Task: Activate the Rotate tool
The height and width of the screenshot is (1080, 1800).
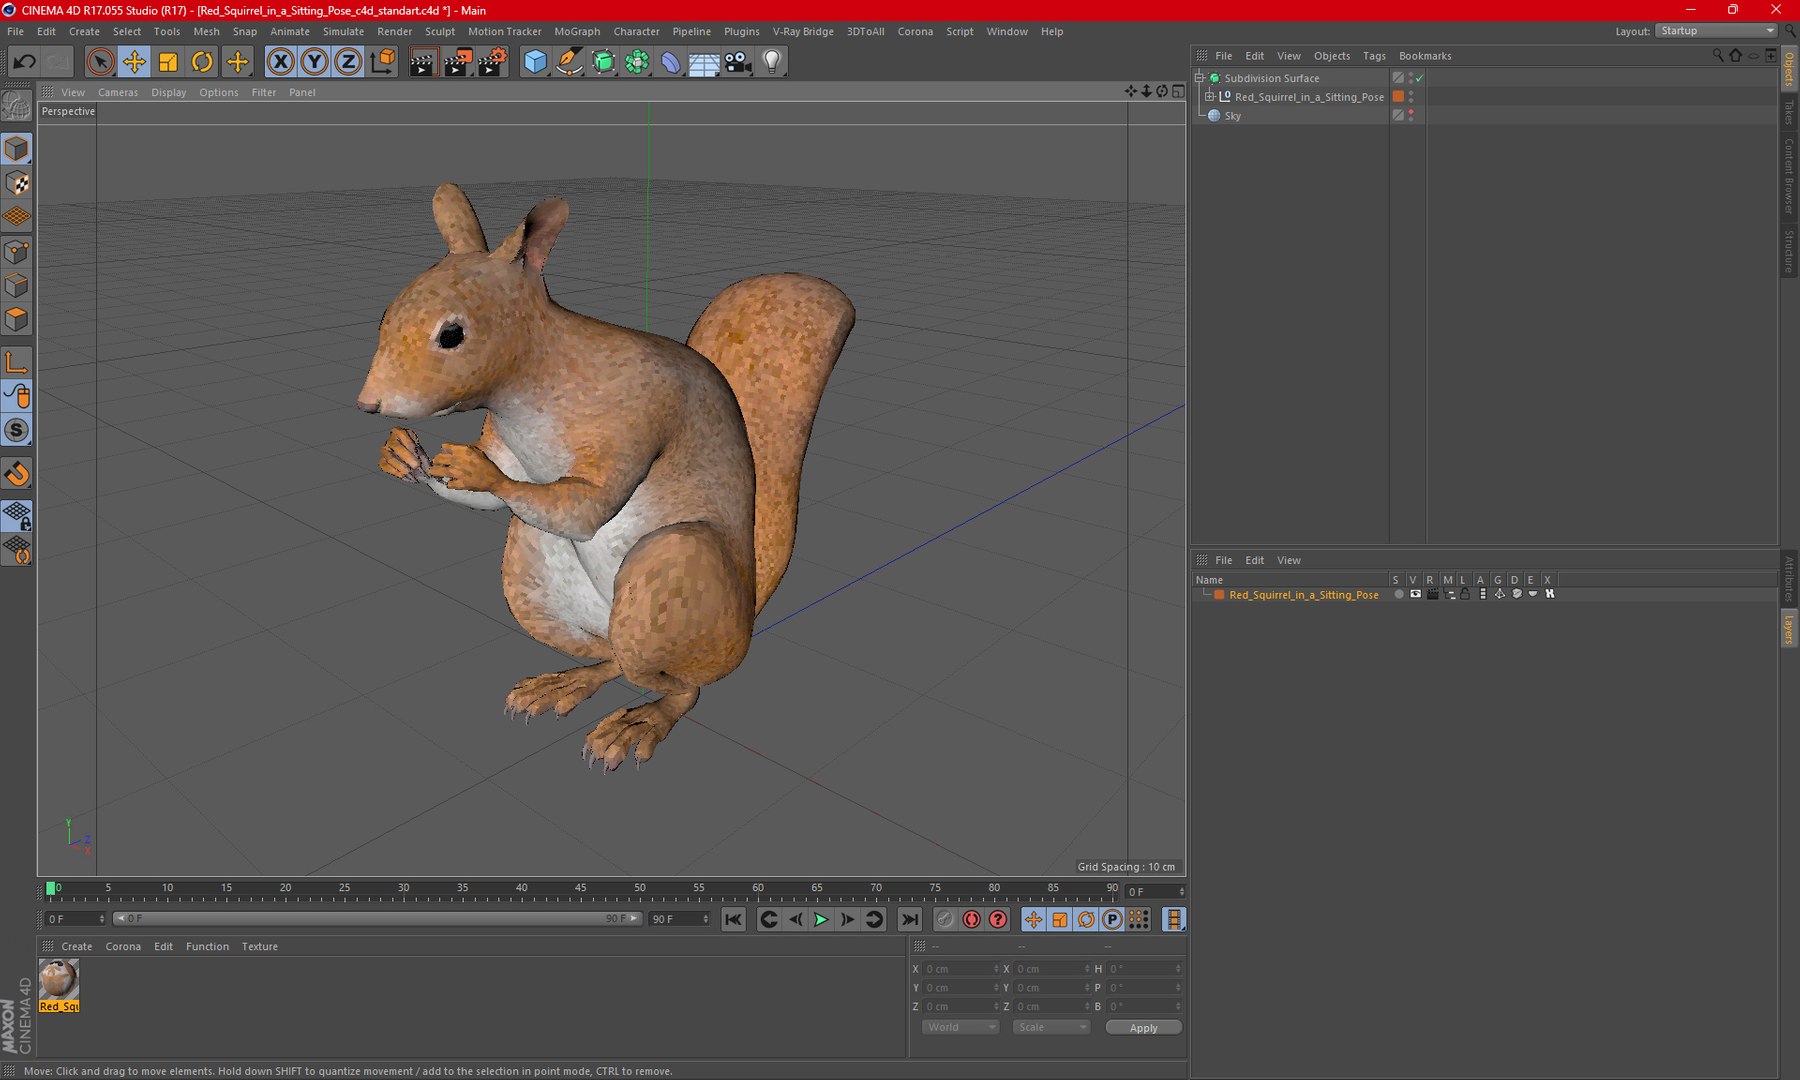Action: point(202,62)
